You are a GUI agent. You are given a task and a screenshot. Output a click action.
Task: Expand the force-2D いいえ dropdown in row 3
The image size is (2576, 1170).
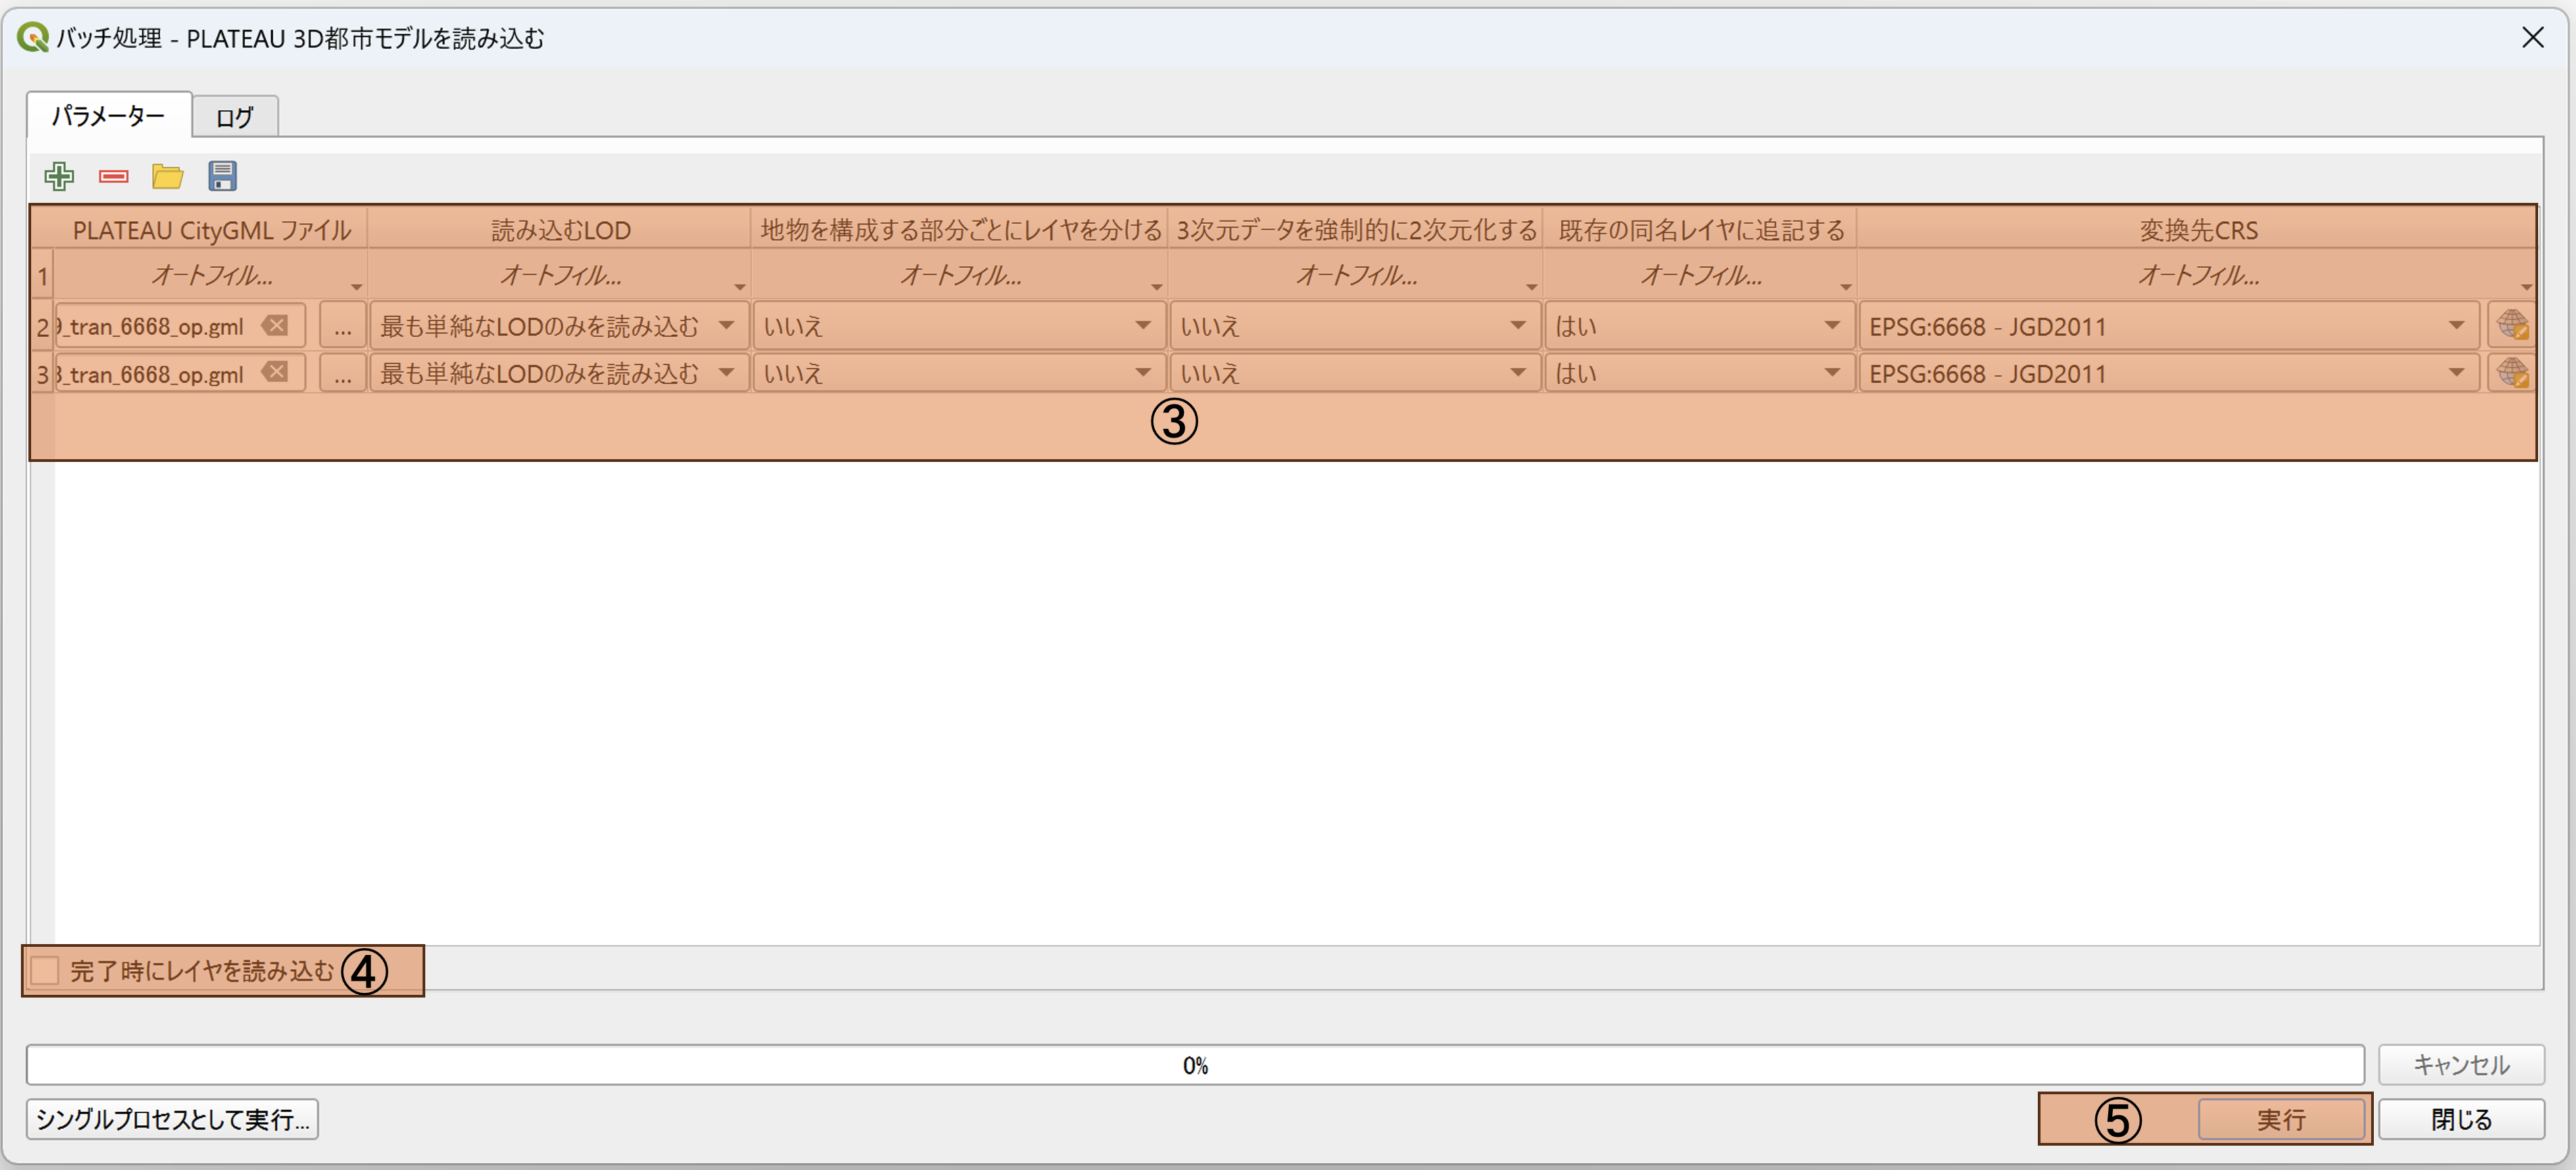pyautogui.click(x=1355, y=373)
